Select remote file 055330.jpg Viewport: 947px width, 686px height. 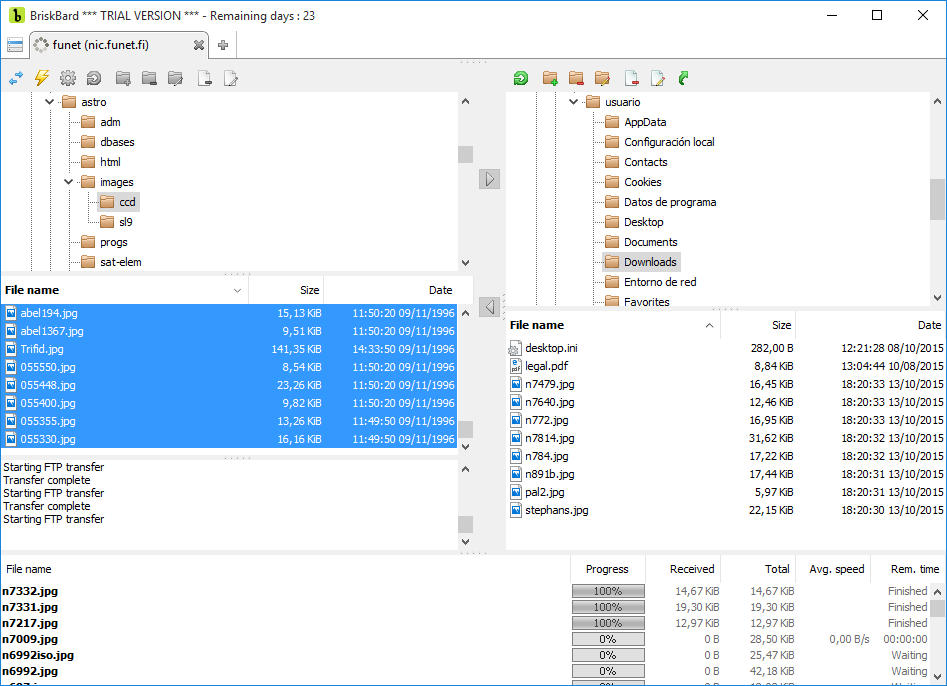click(x=229, y=439)
